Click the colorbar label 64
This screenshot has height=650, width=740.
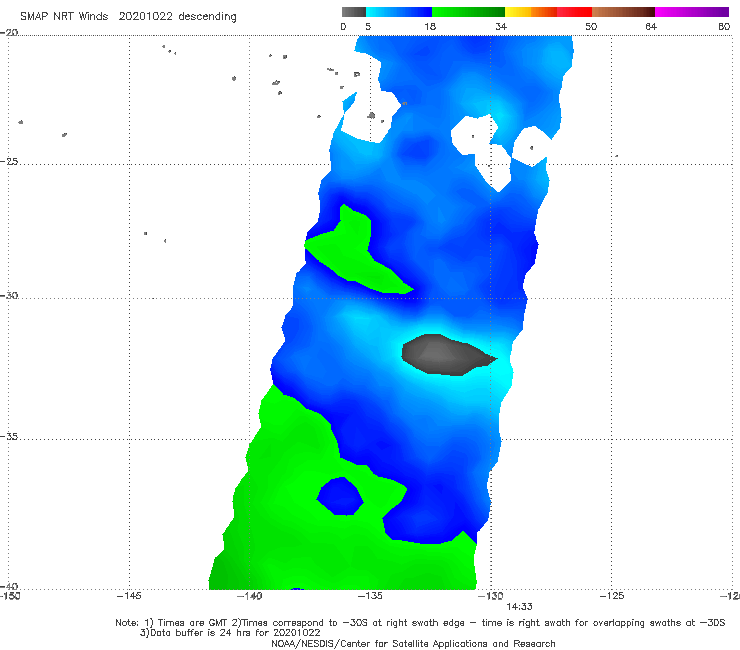[651, 26]
